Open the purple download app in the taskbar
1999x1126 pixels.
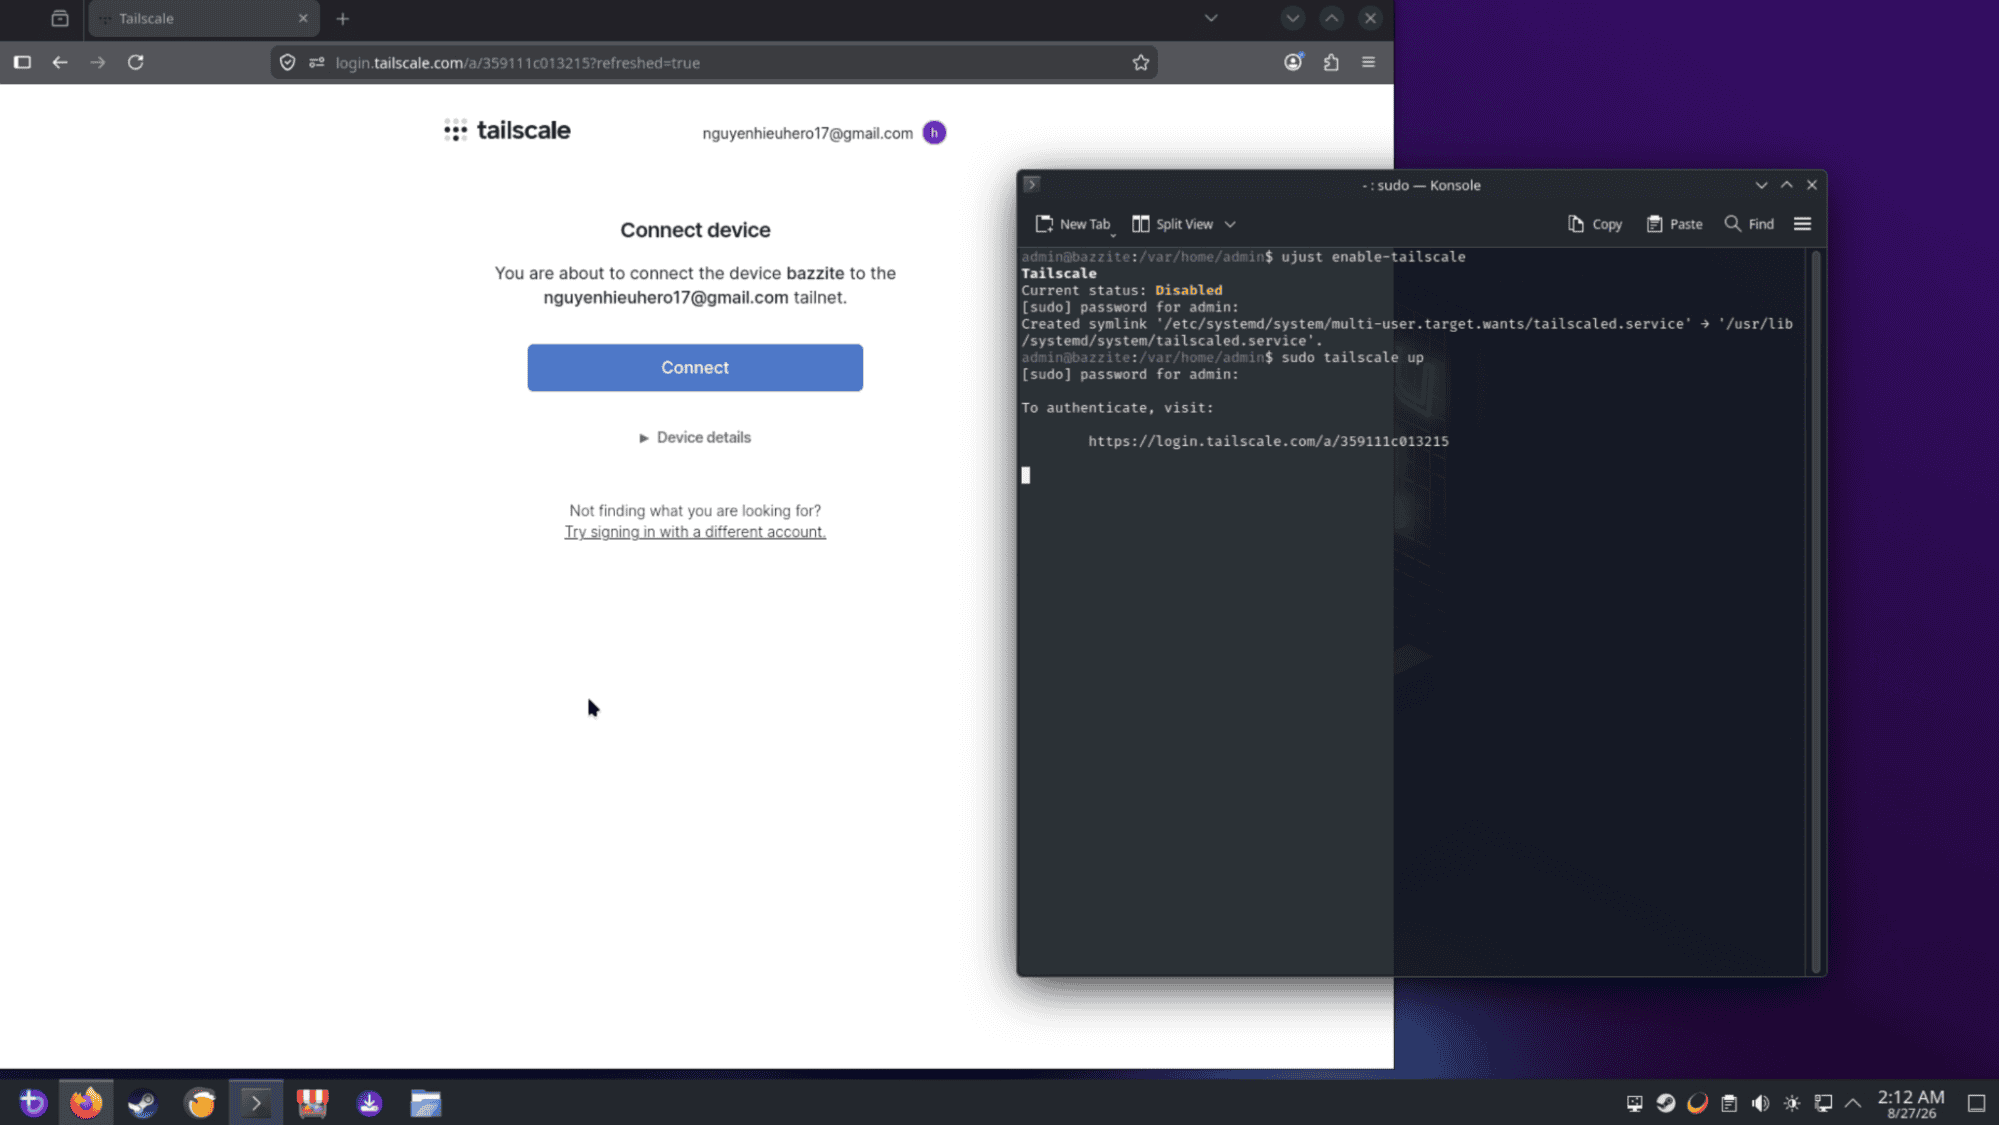pyautogui.click(x=370, y=1103)
